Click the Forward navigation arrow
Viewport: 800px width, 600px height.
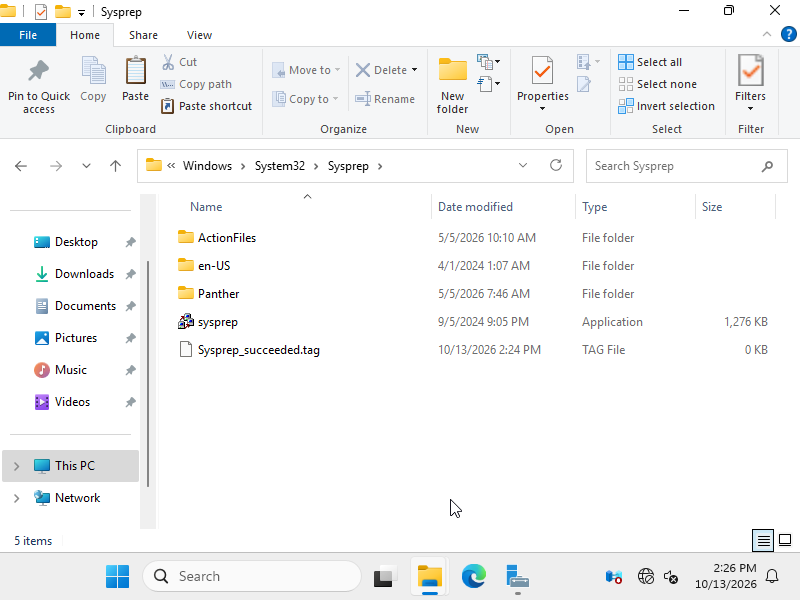click(56, 166)
